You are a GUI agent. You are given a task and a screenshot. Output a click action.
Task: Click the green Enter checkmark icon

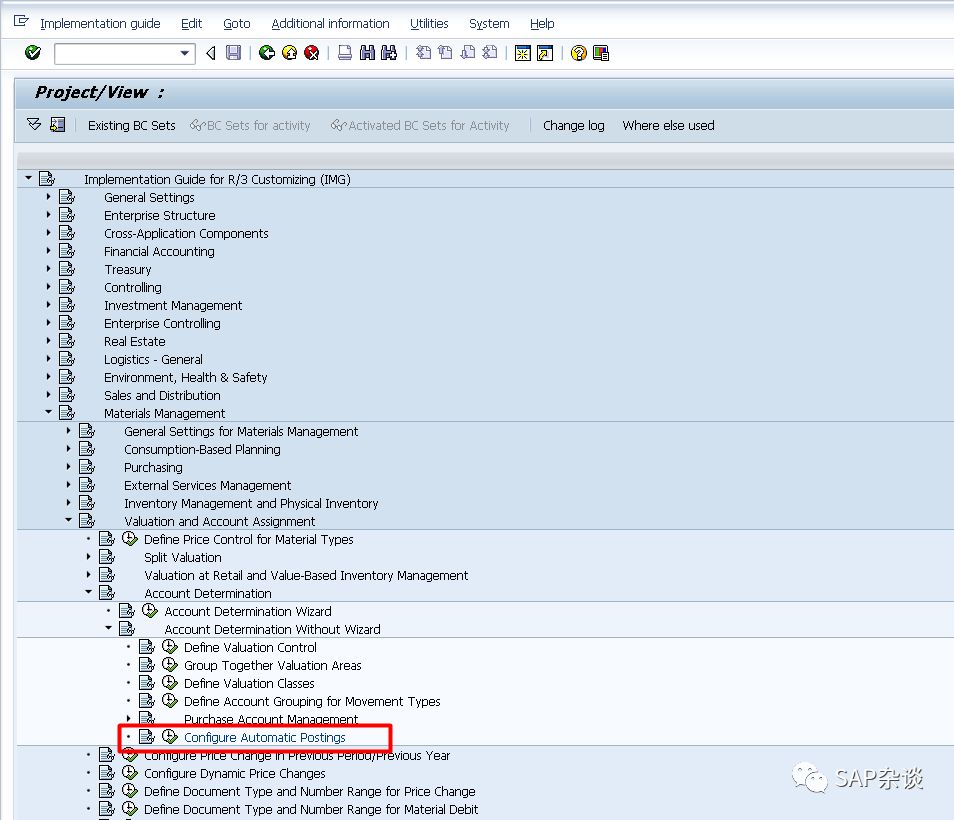coord(33,53)
